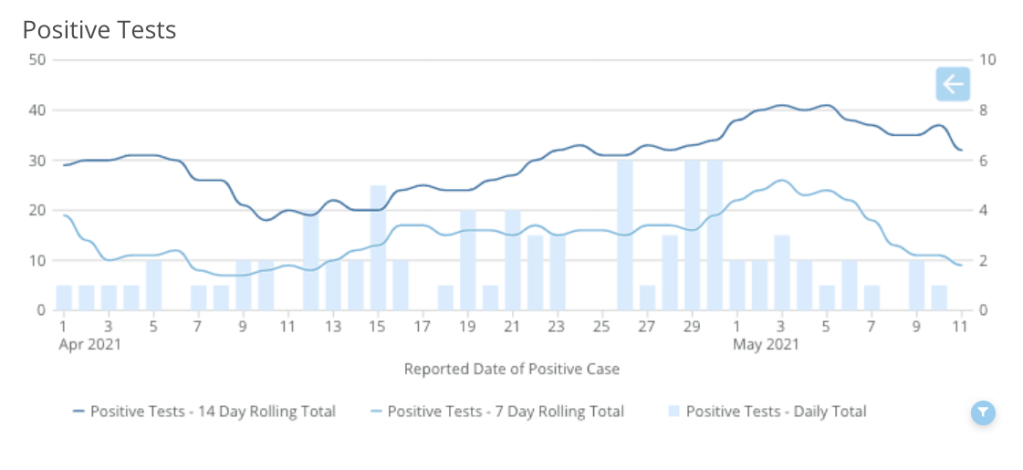Click the May 3 daily total bar

coord(782,273)
